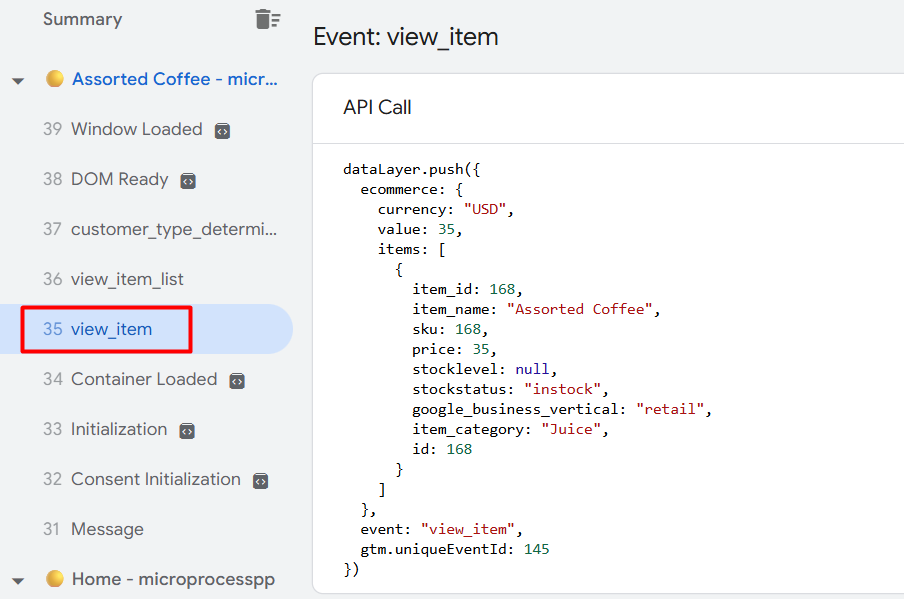Click the code icon beside DOM Ready

(x=187, y=181)
